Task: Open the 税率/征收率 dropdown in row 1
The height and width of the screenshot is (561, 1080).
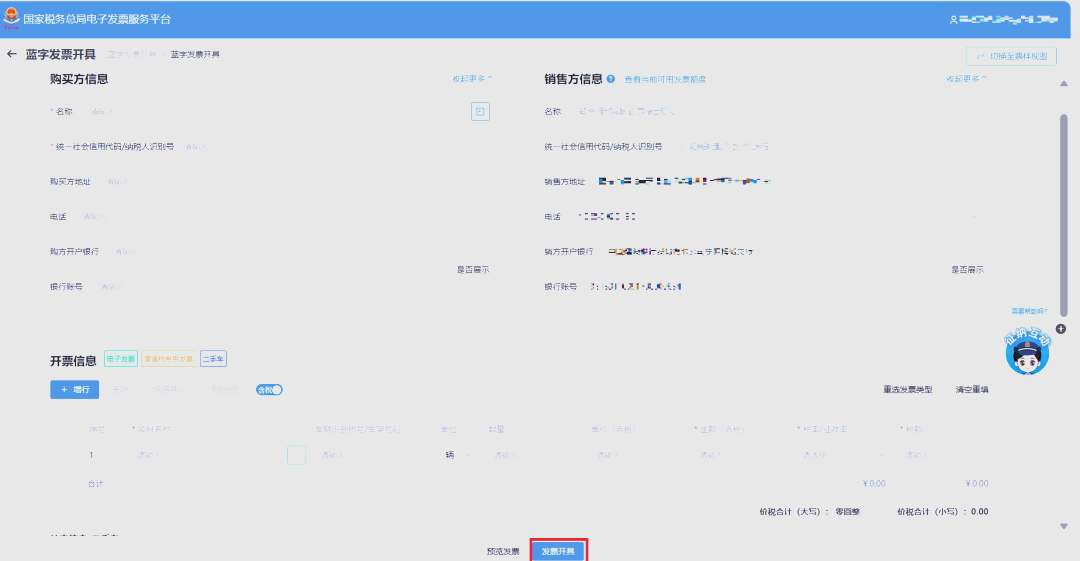Action: coord(842,455)
